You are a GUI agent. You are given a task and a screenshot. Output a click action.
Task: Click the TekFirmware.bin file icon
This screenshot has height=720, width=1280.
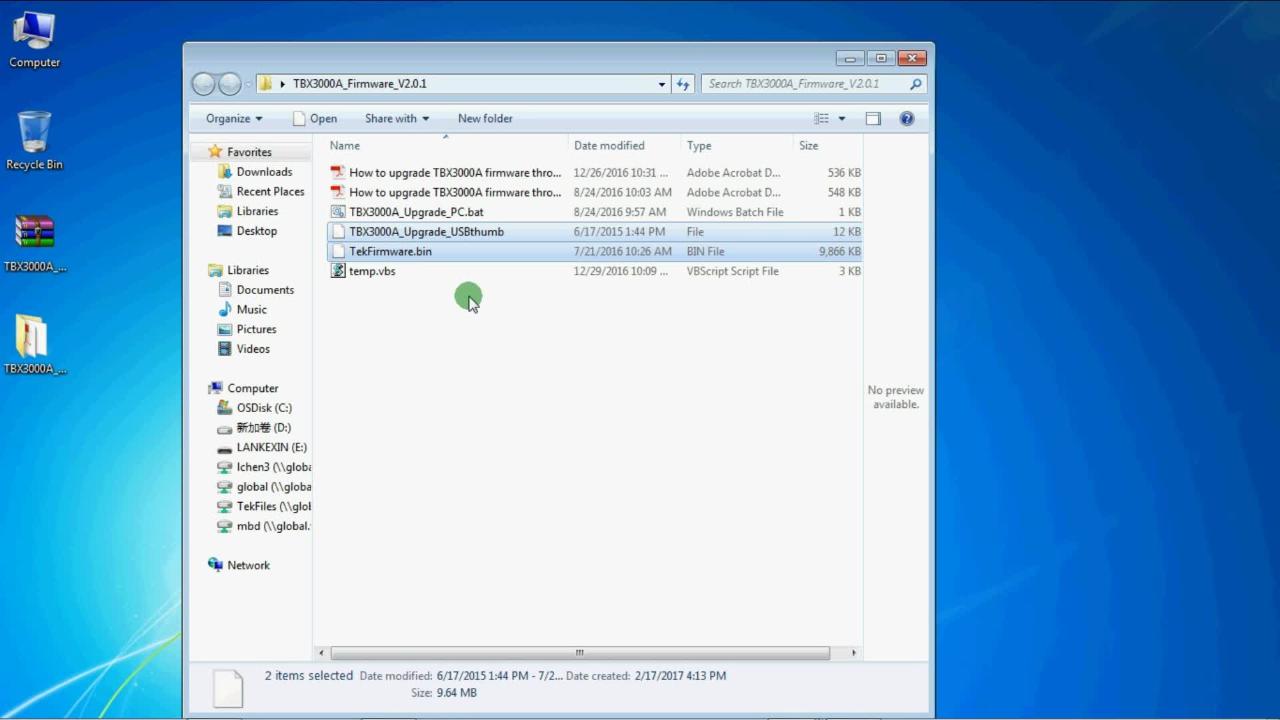[x=338, y=251]
